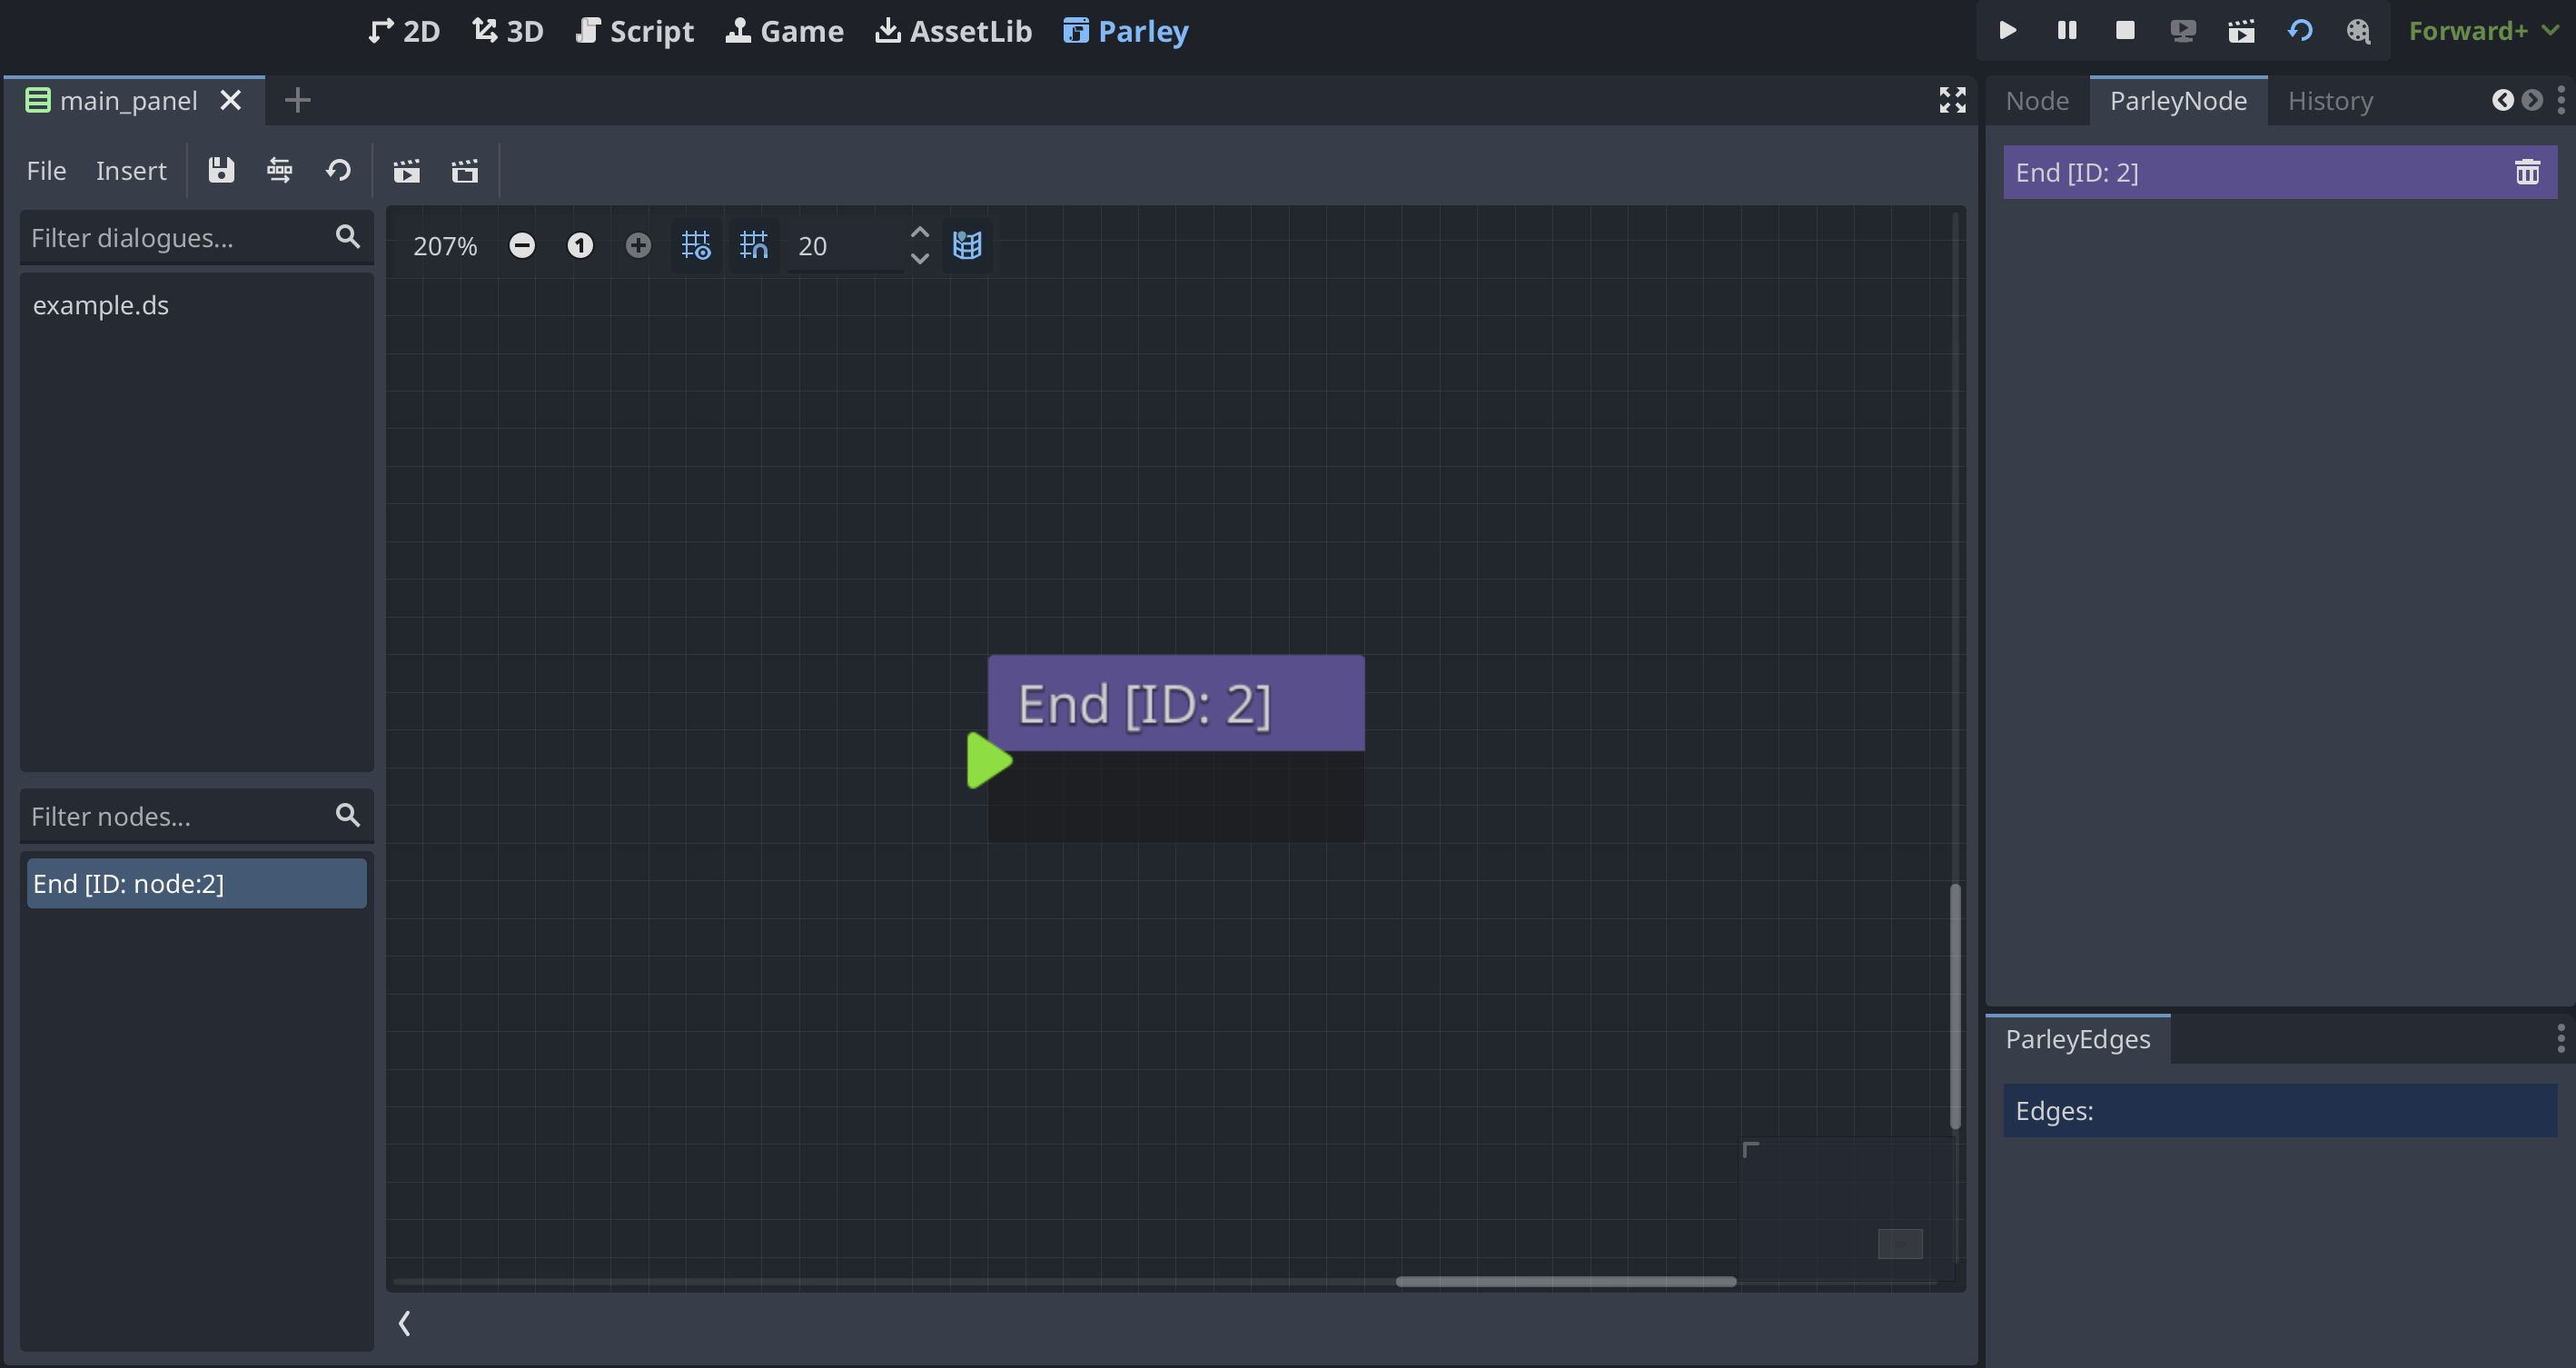The image size is (2576, 1368).
Task: Collapse the side panel with the bottom-left chevron
Action: point(406,1322)
